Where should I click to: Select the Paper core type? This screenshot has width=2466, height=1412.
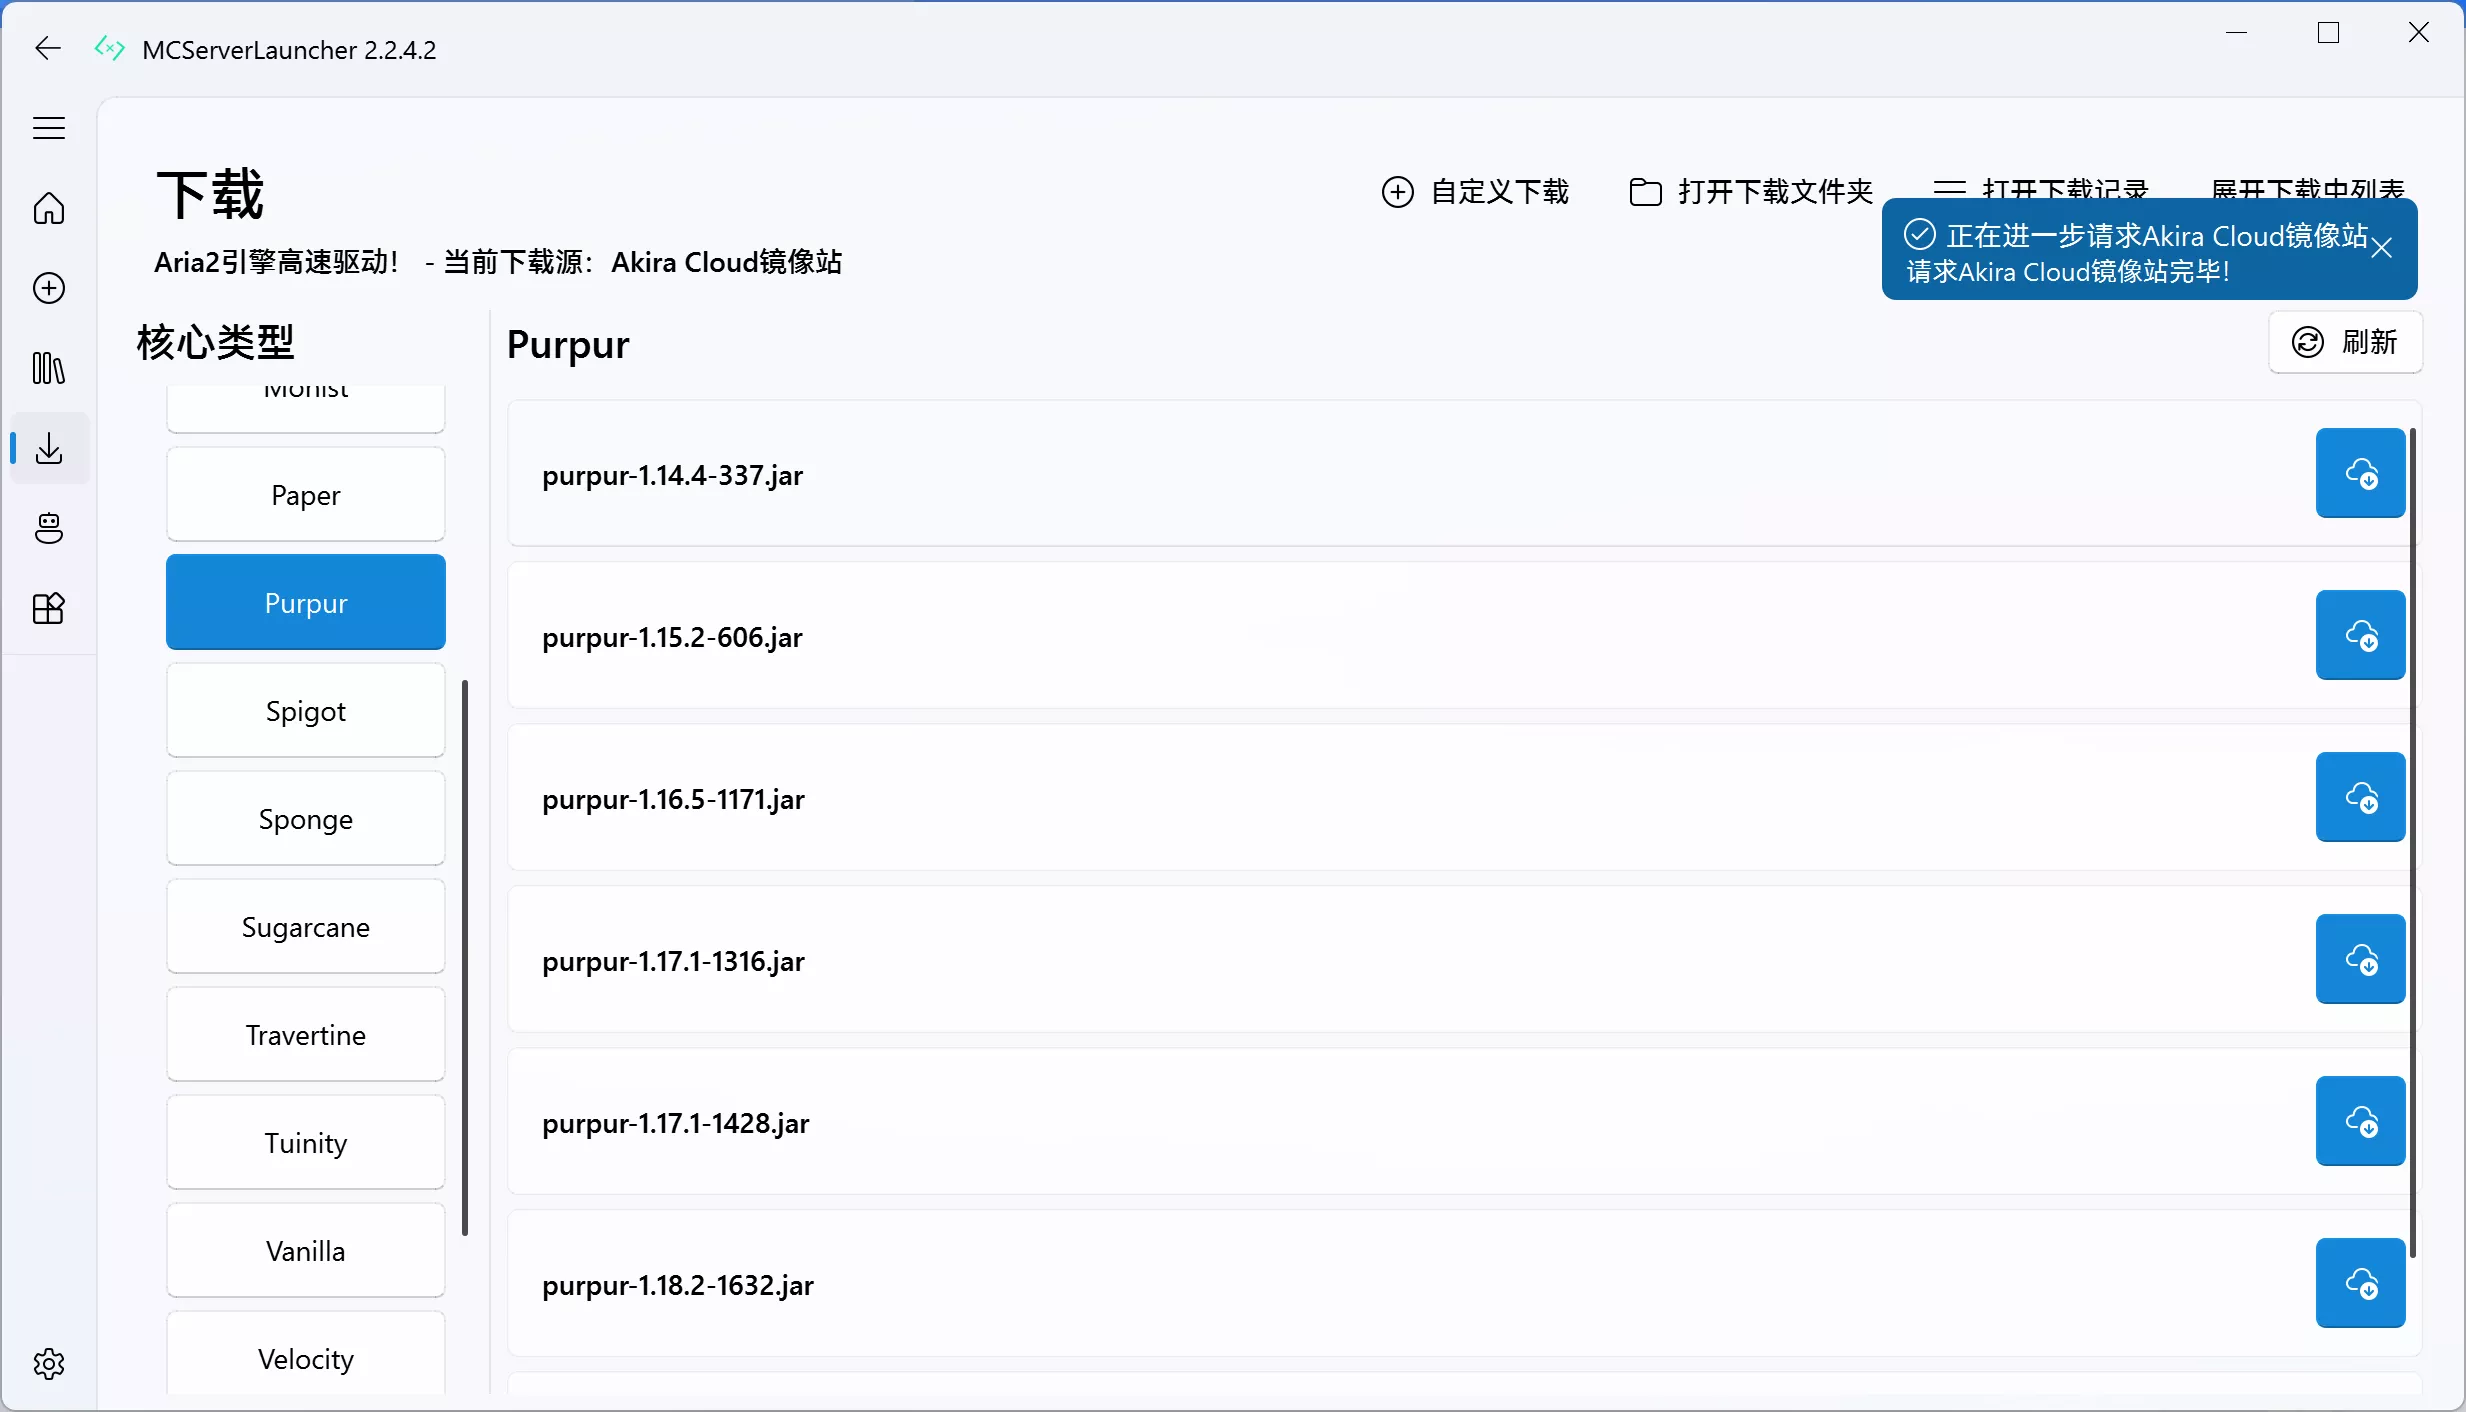(x=305, y=494)
